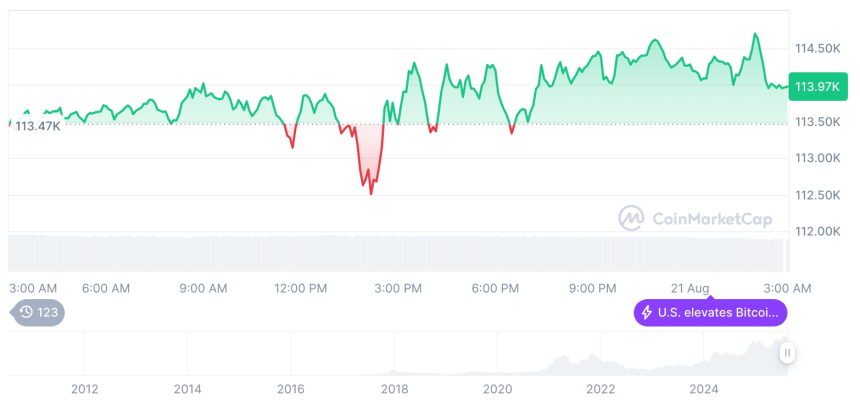The height and width of the screenshot is (401, 860).
Task: Click the CoinMarketCap logo icon watermark
Action: [x=631, y=217]
